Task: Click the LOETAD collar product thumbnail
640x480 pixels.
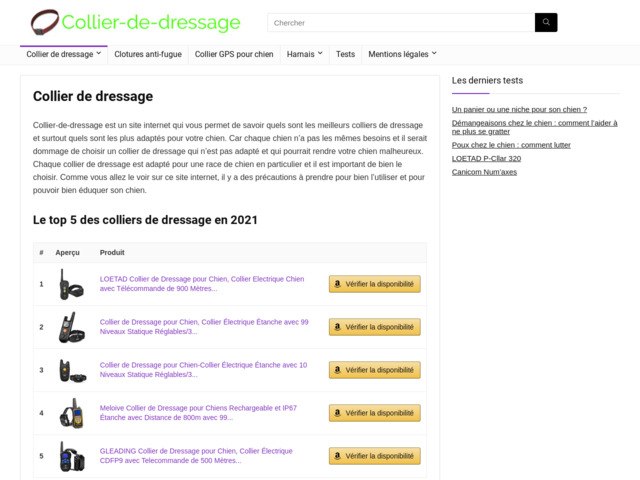Action: [69, 284]
